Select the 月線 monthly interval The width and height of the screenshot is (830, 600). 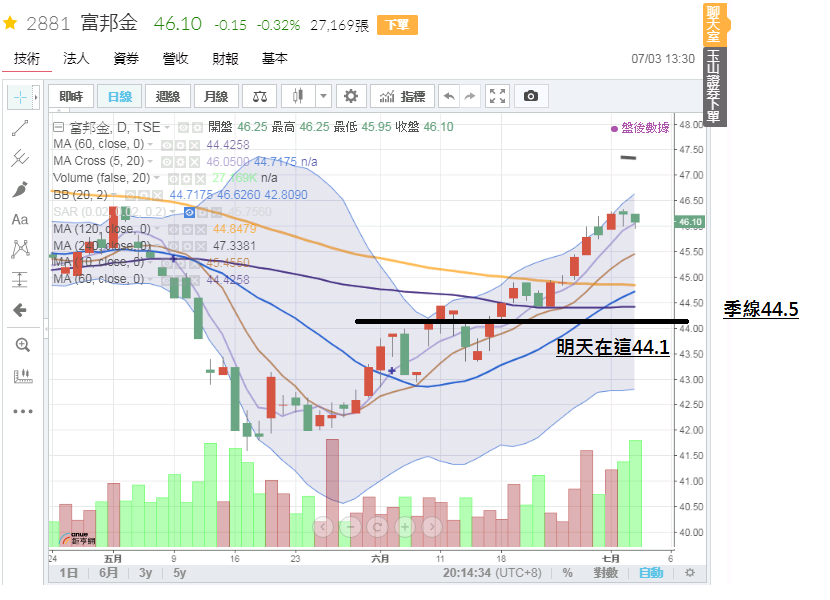coord(216,96)
